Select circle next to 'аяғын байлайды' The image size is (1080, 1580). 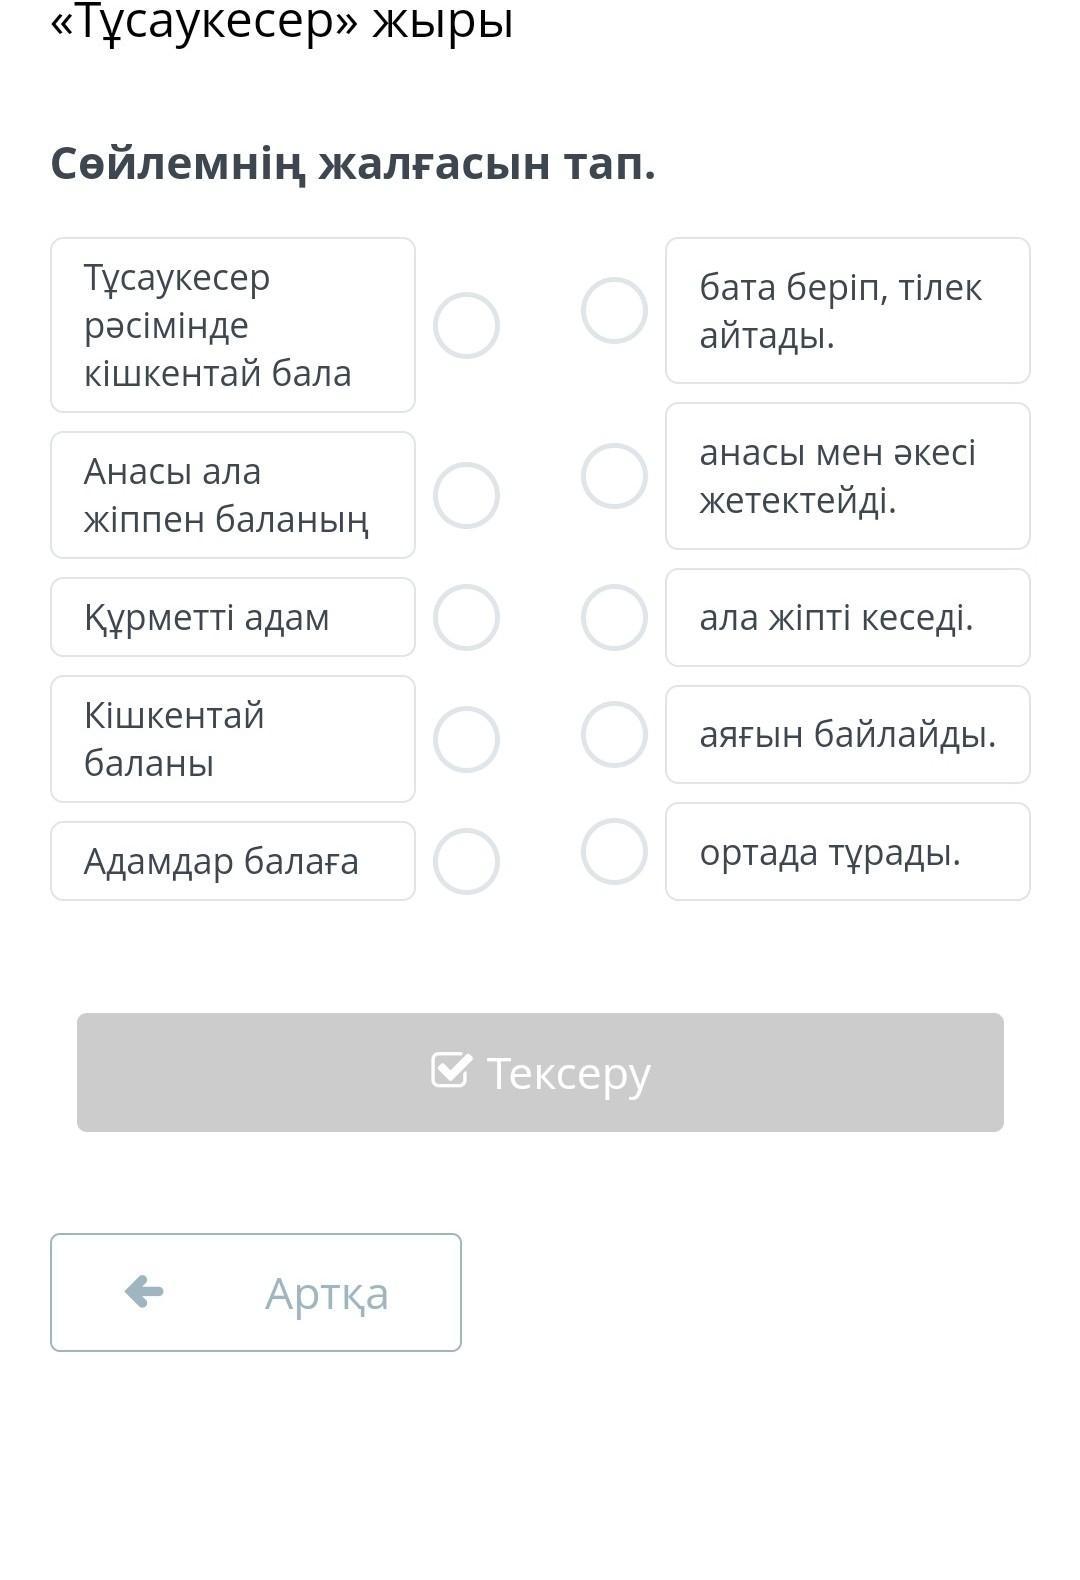tap(614, 734)
